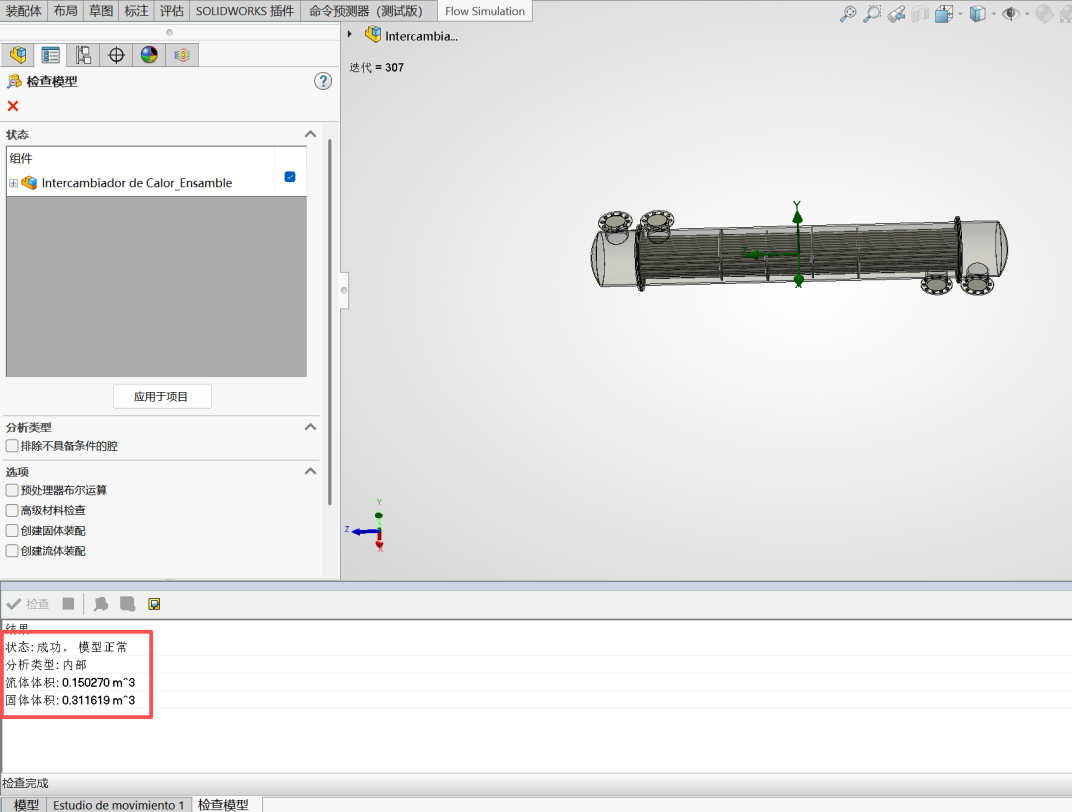Click the 迭代 = 307 text in viewport

click(377, 67)
